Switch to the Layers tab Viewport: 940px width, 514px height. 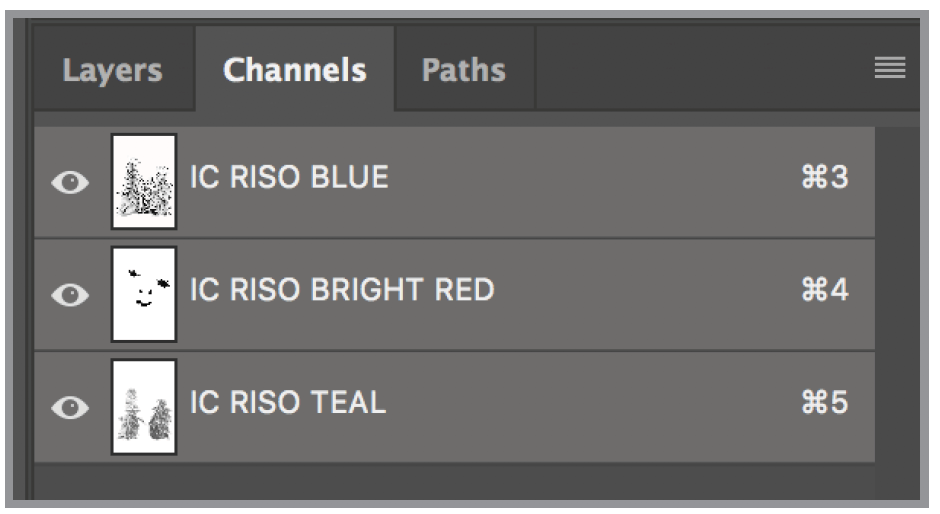[x=112, y=70]
